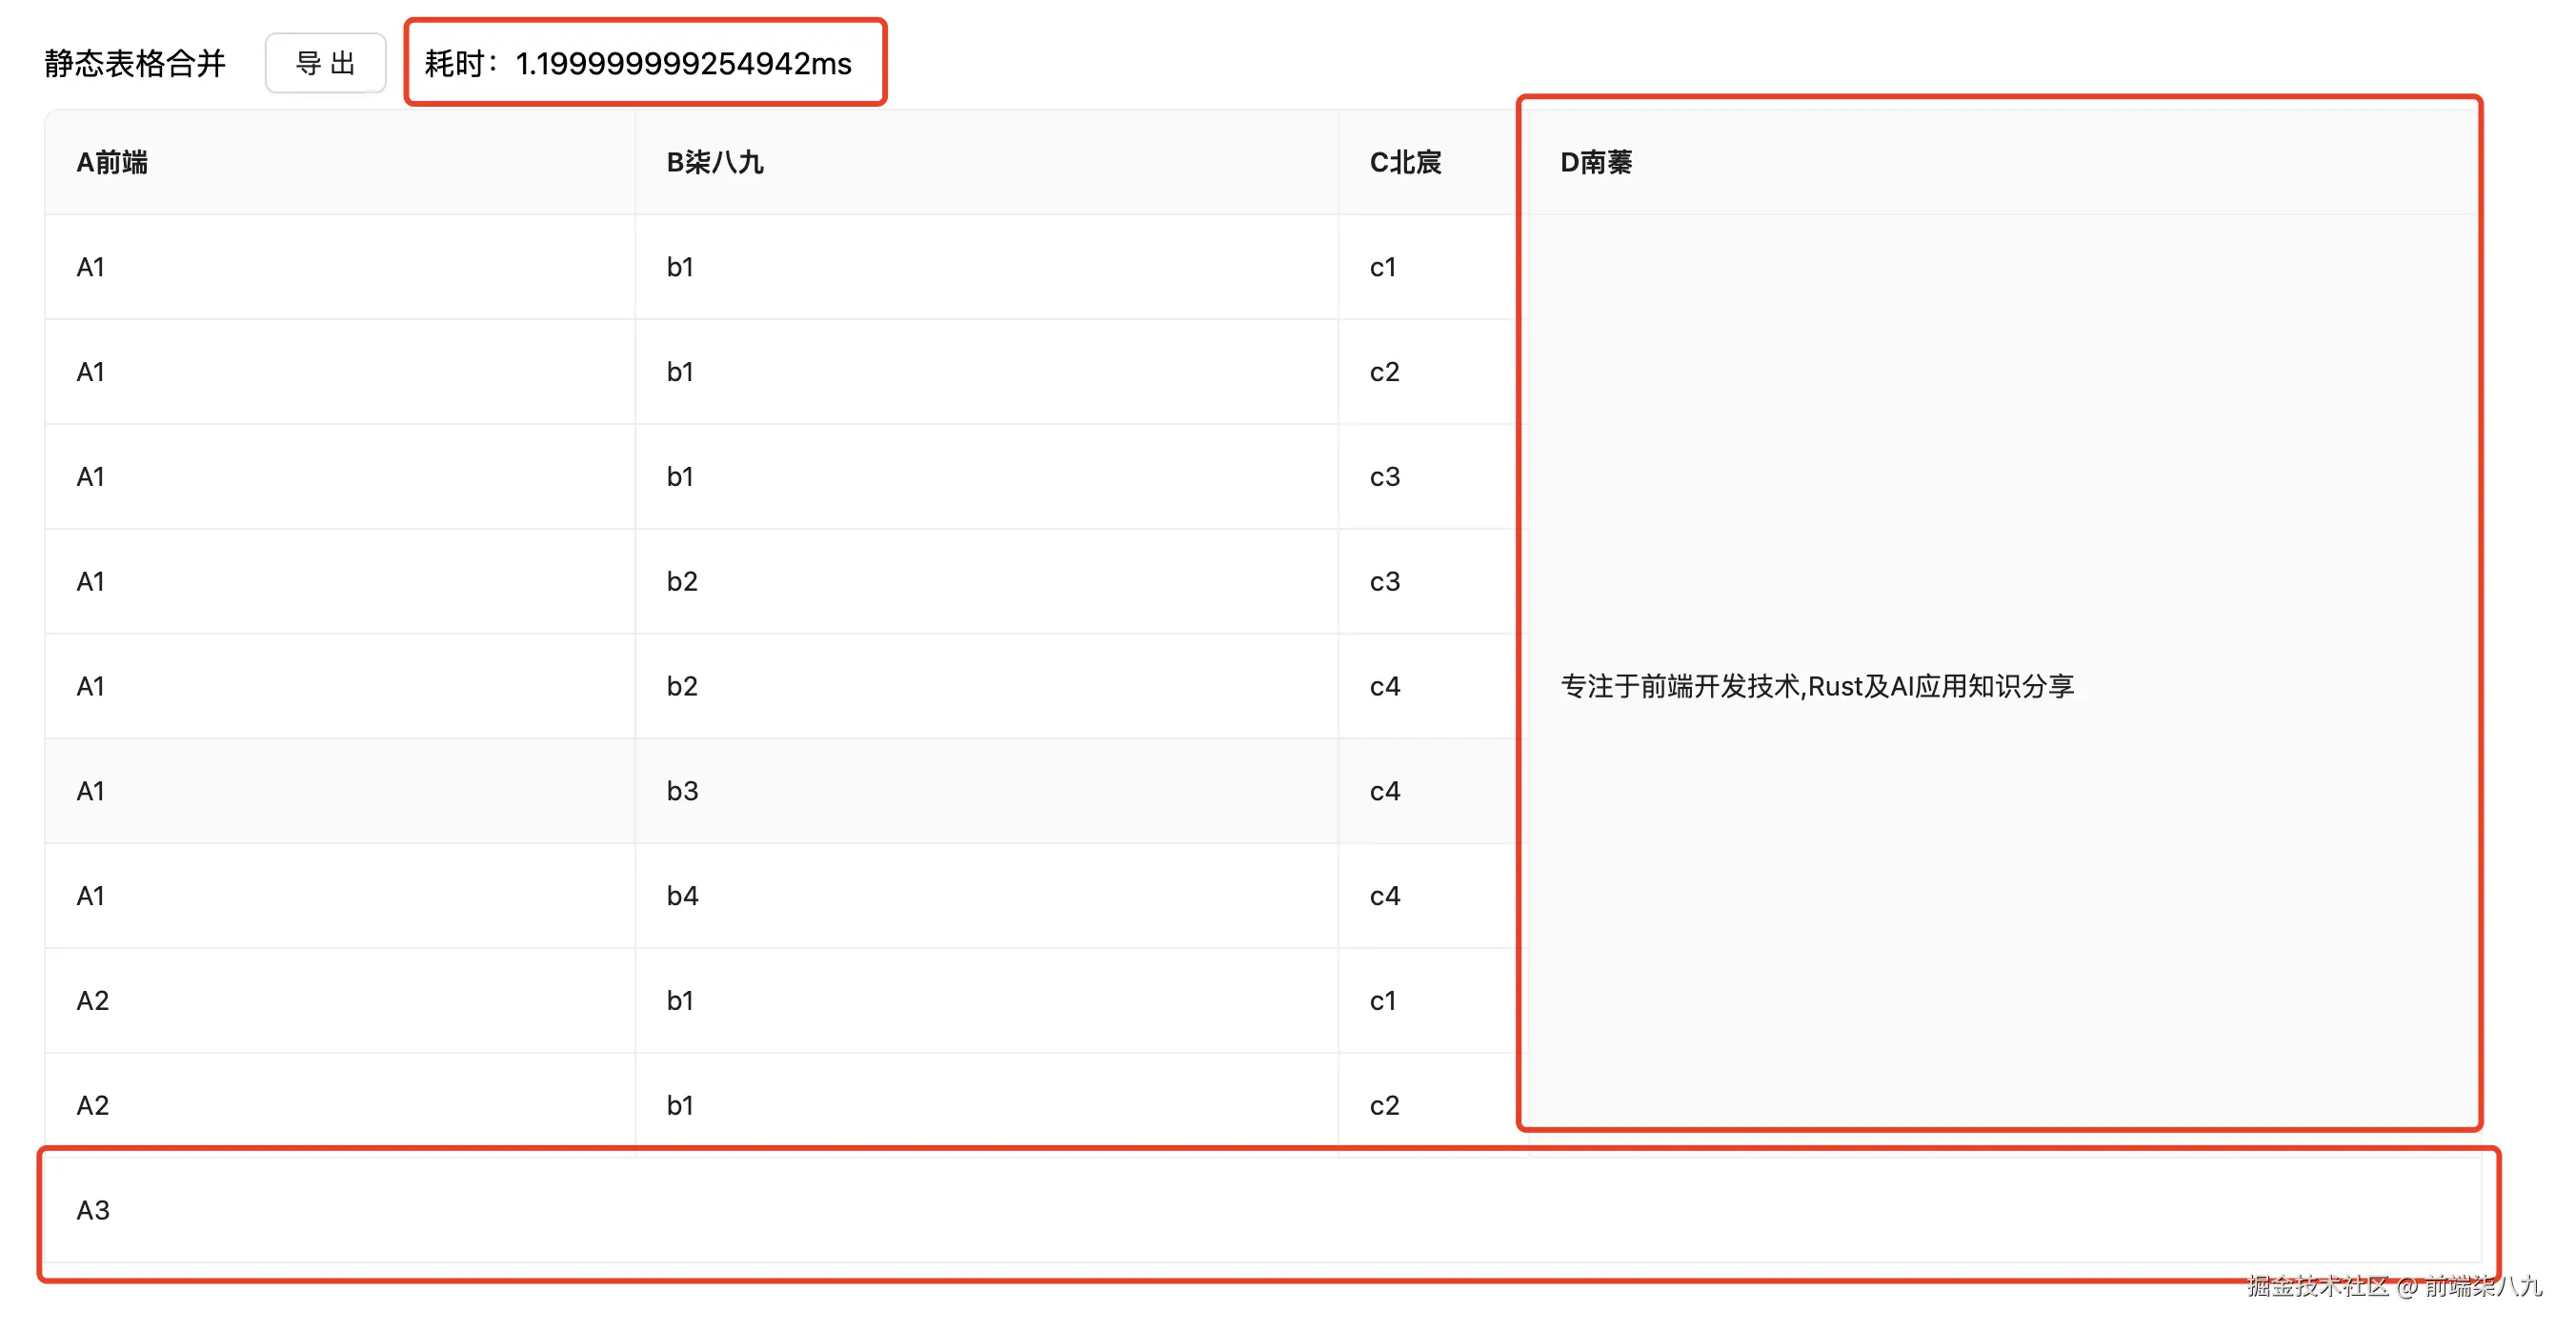This screenshot has height=1332, width=2576.
Task: Click cell c4 in the b3 row
Action: pyautogui.click(x=1384, y=791)
